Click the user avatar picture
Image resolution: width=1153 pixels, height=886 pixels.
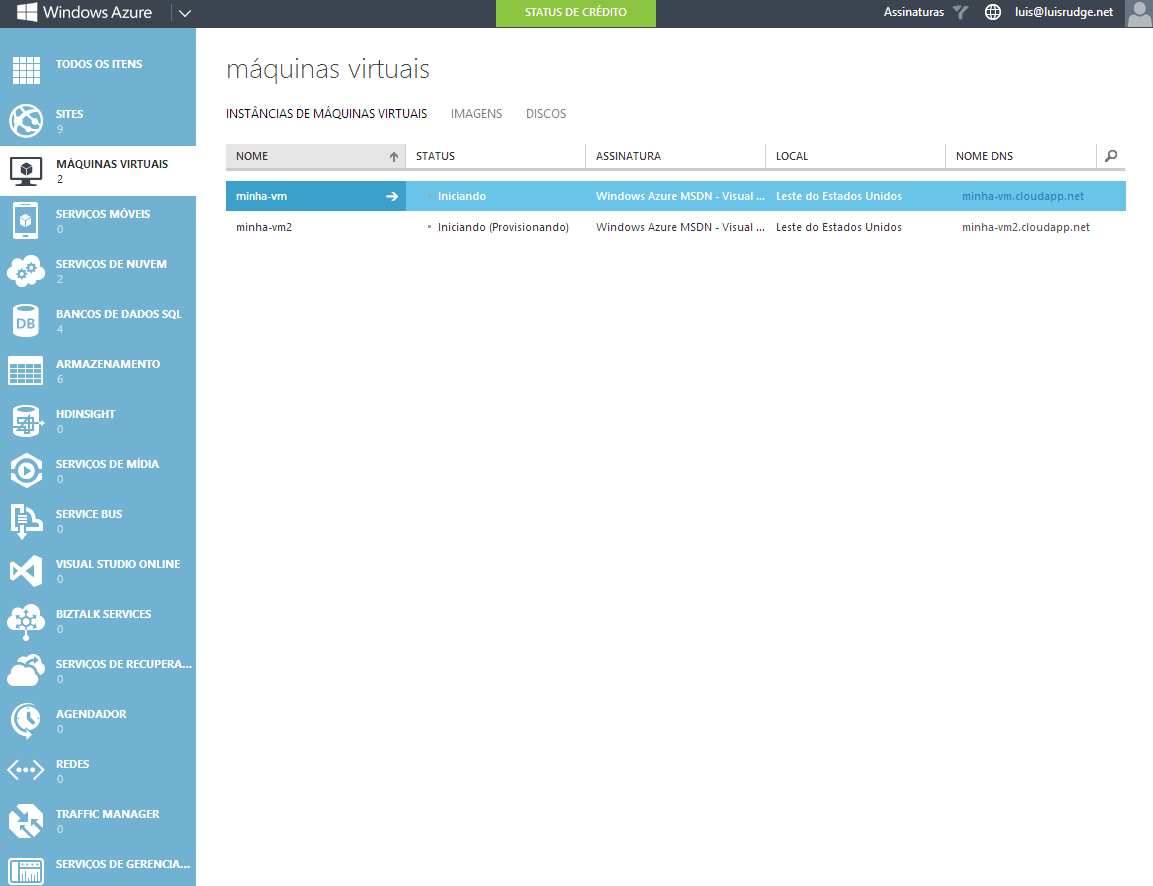tap(1139, 13)
